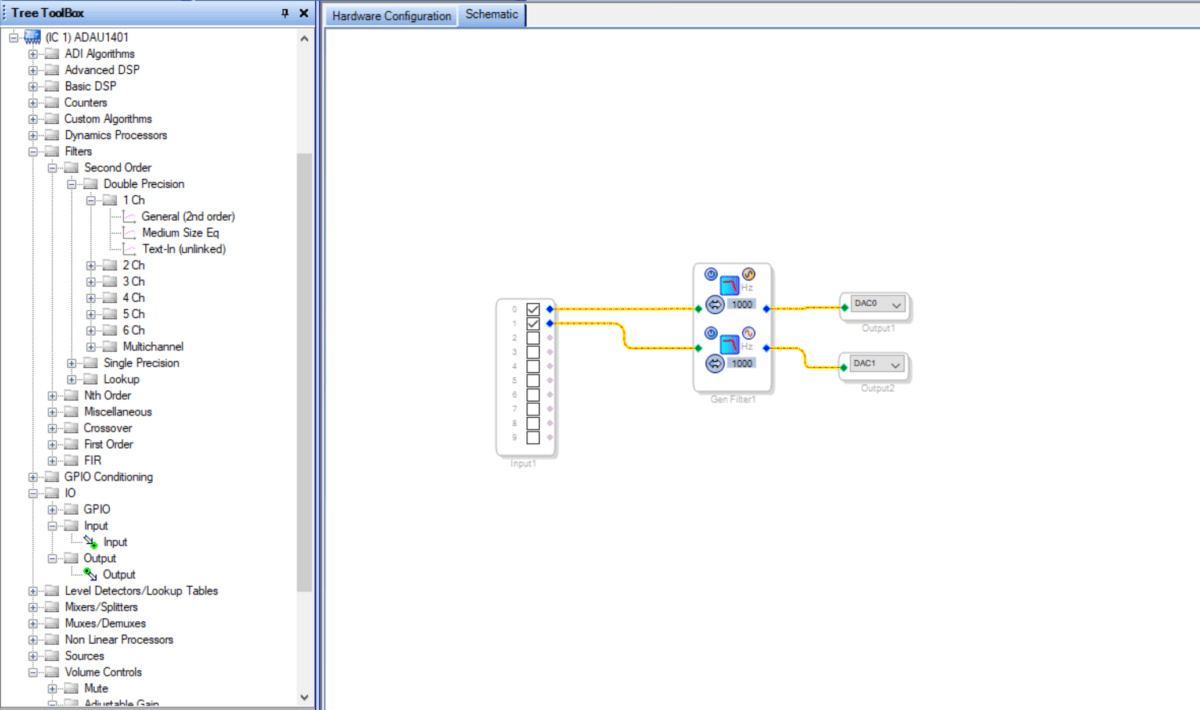Click the top filter's 1000 Hz frequency field
The height and width of the screenshot is (710, 1200).
742,305
